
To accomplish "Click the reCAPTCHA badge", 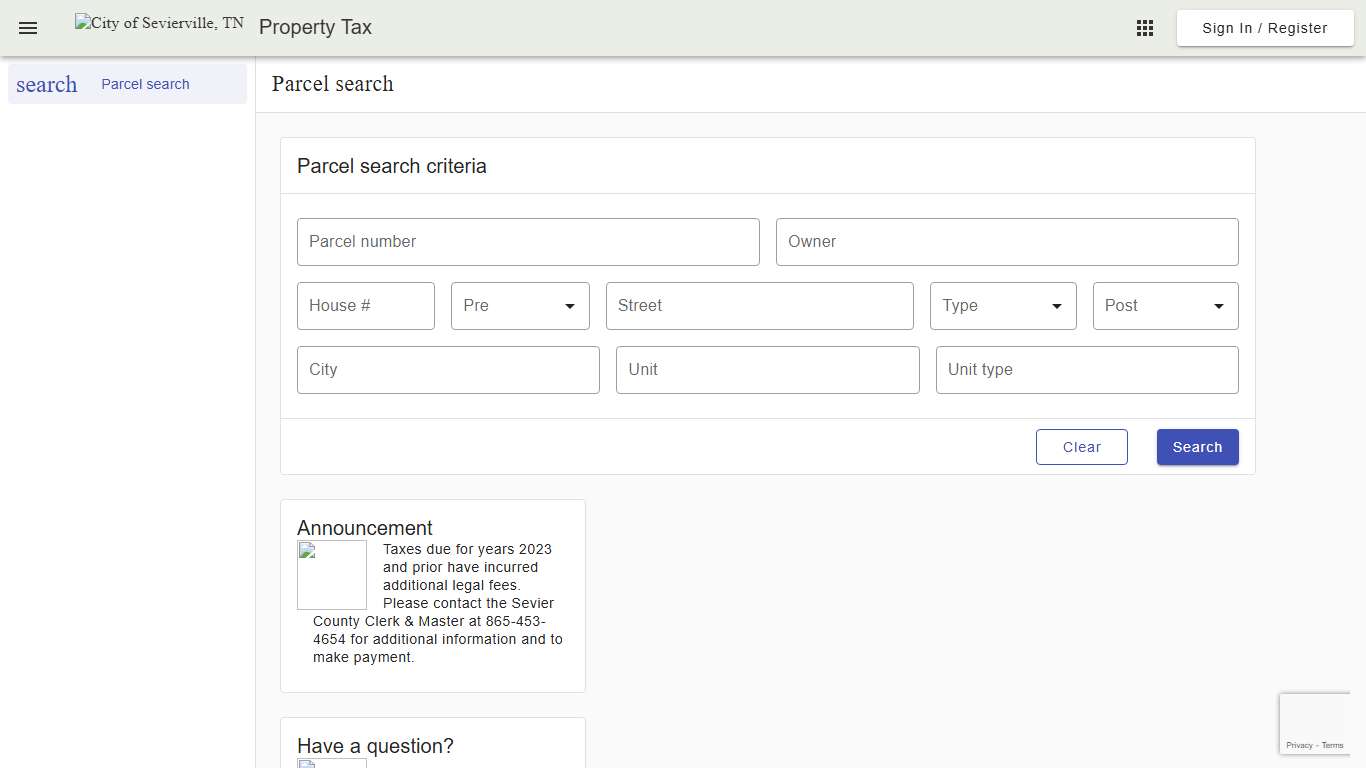I will pos(1315,722).
